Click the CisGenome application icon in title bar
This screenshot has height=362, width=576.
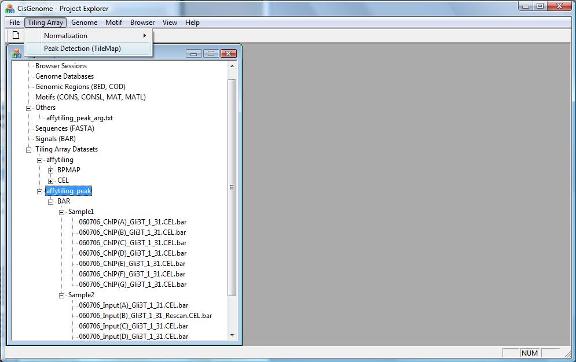coord(10,8)
